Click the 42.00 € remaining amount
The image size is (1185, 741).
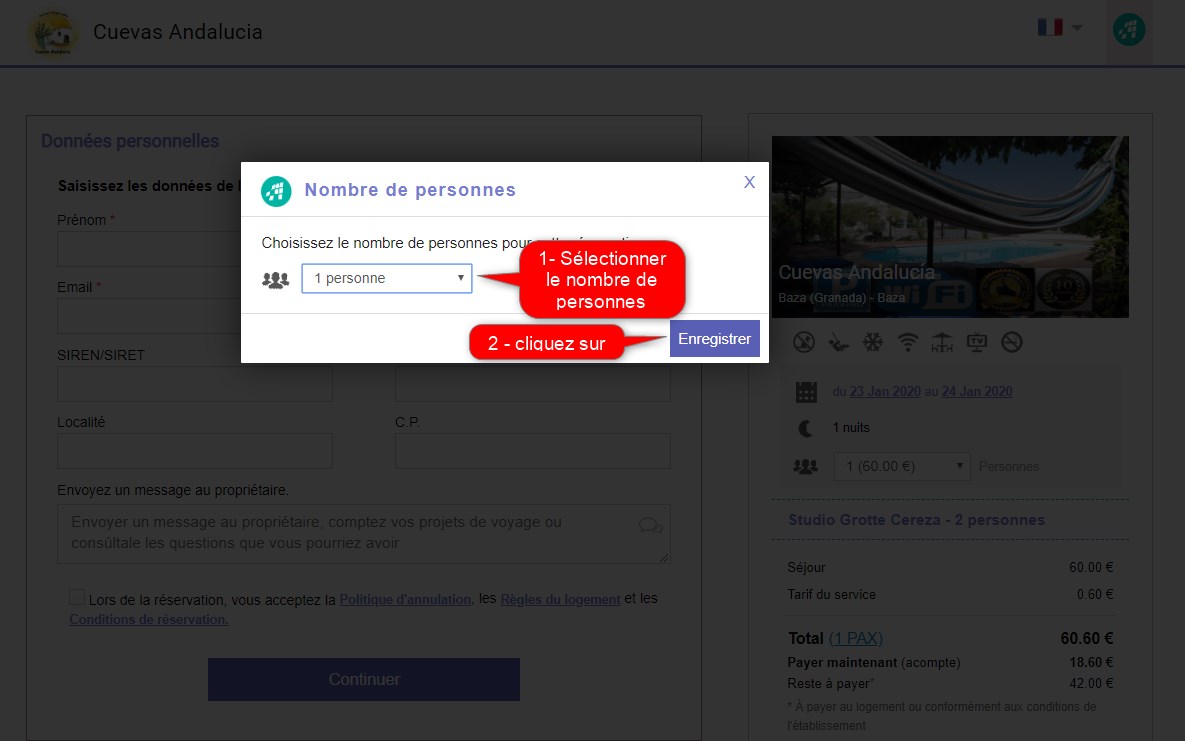point(1091,684)
